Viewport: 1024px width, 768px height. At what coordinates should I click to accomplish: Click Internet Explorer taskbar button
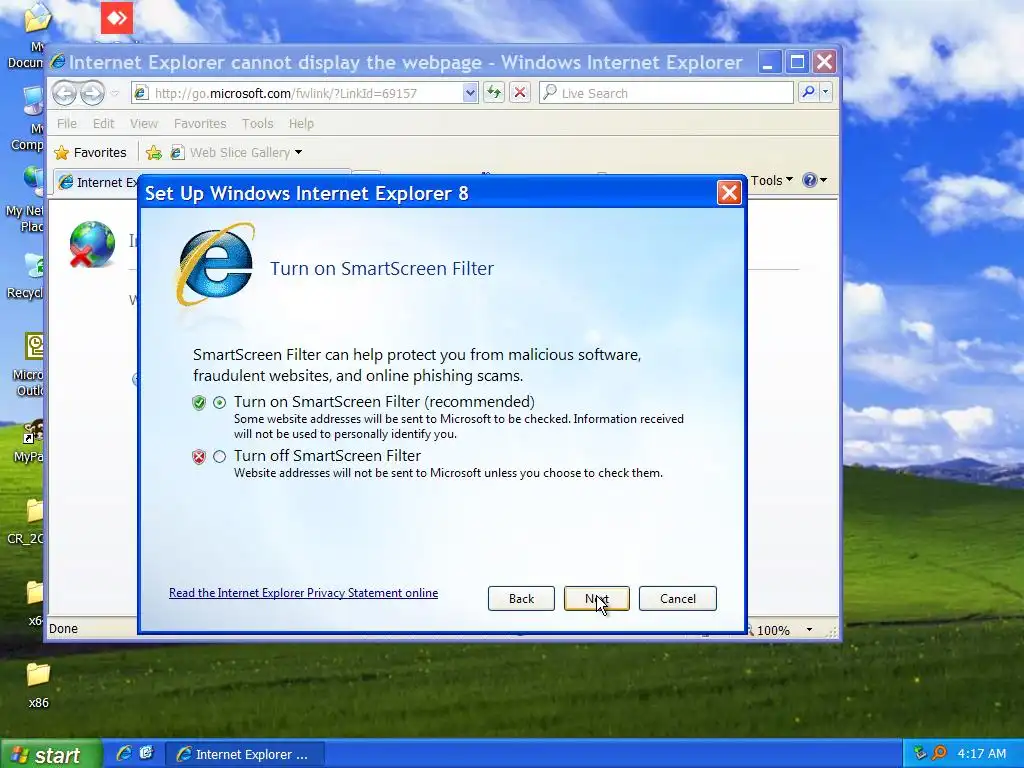[244, 754]
